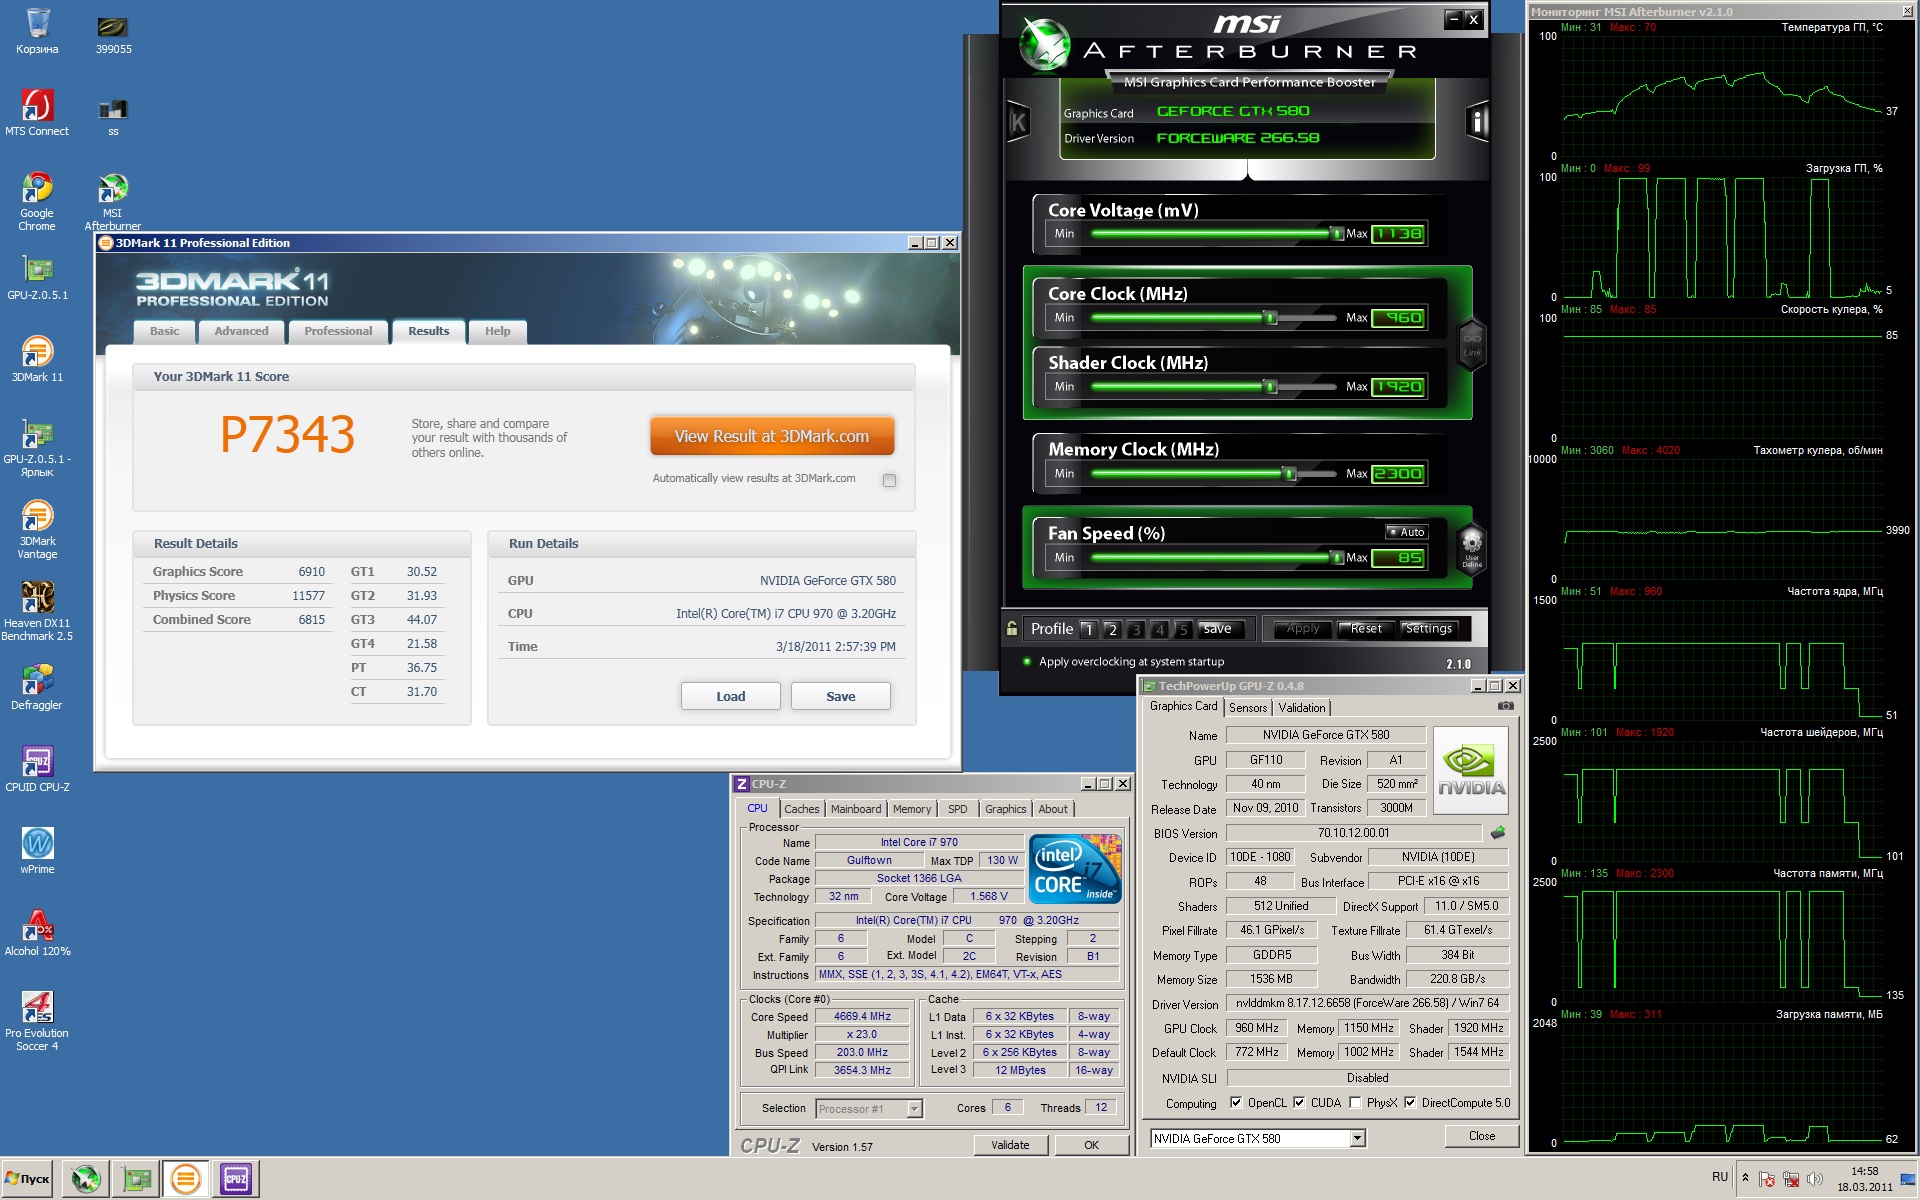Screen dimensions: 1920x1200
Task: Open the graphics card selector dropdown in GPU-Z
Action: [x=1357, y=1138]
